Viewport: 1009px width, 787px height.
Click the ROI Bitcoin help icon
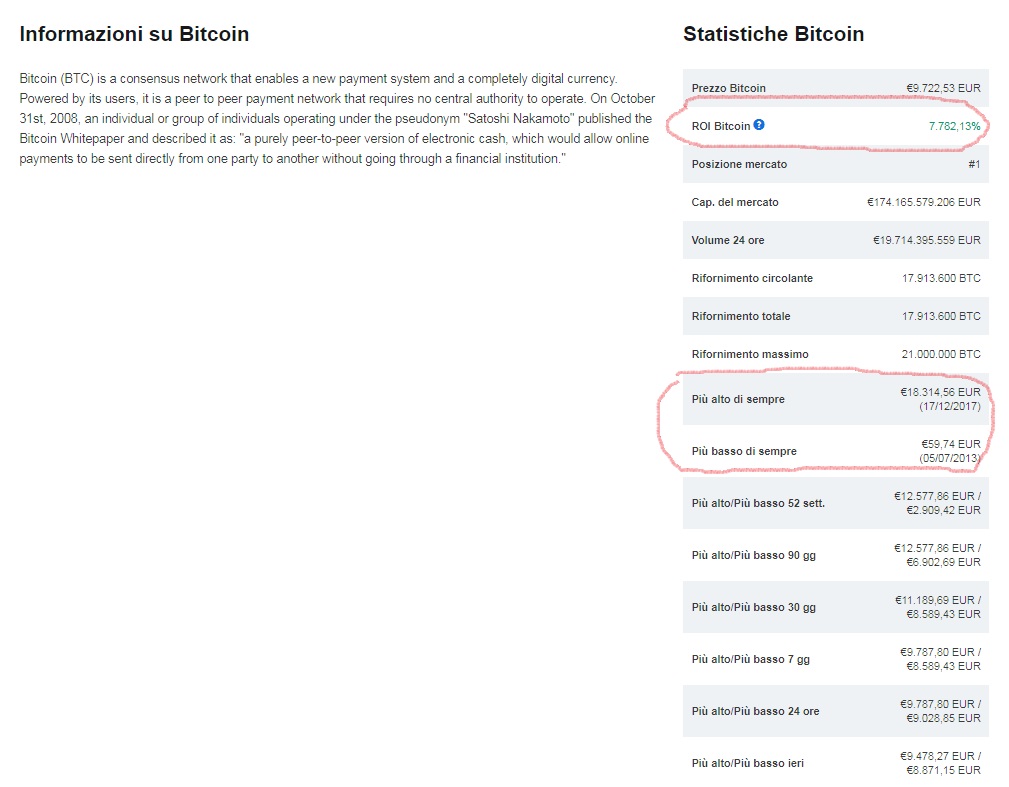pos(759,125)
